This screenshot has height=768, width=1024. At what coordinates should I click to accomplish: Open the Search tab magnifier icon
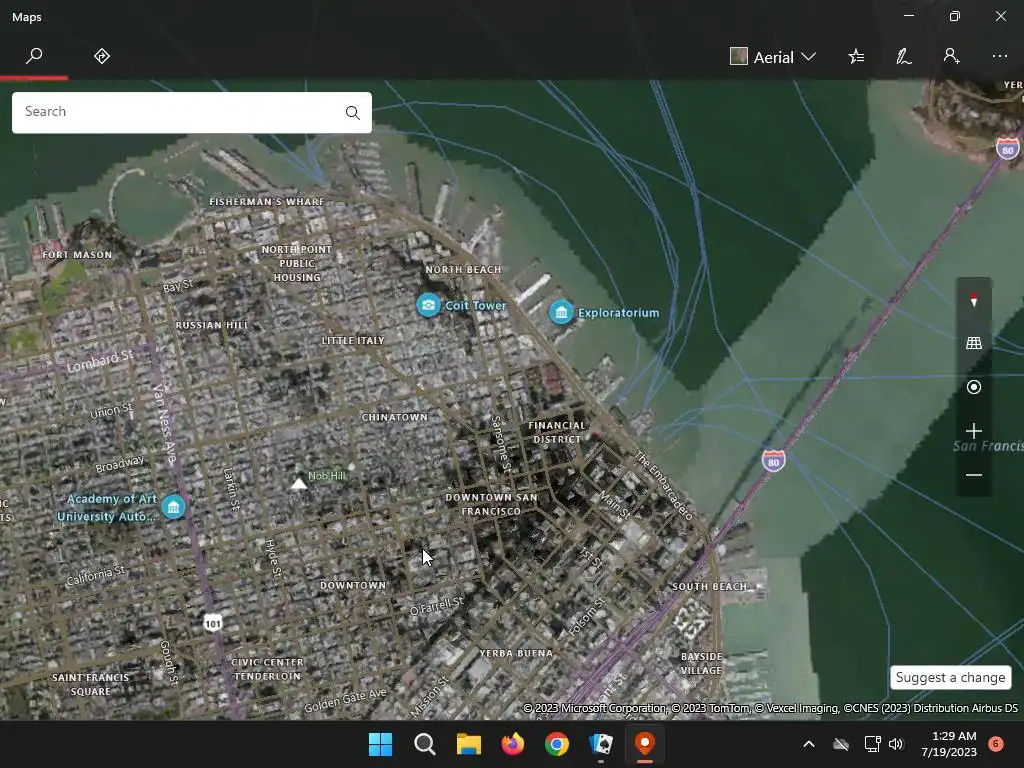(x=34, y=56)
